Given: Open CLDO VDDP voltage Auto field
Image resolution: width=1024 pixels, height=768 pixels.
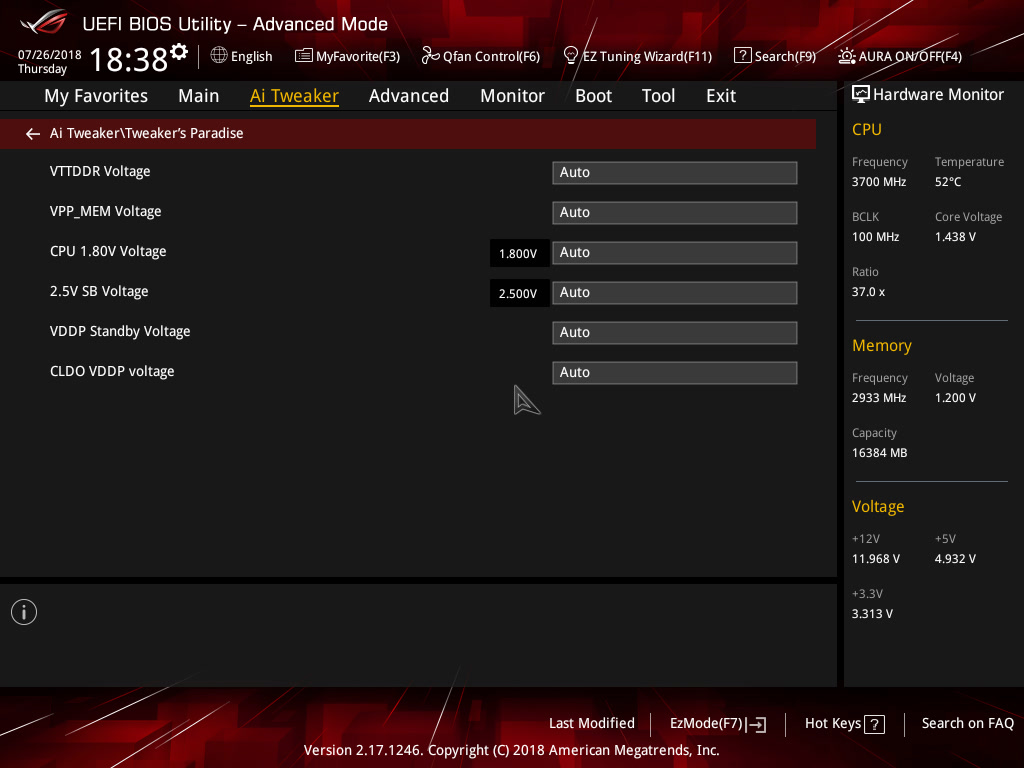Looking at the screenshot, I should 675,373.
